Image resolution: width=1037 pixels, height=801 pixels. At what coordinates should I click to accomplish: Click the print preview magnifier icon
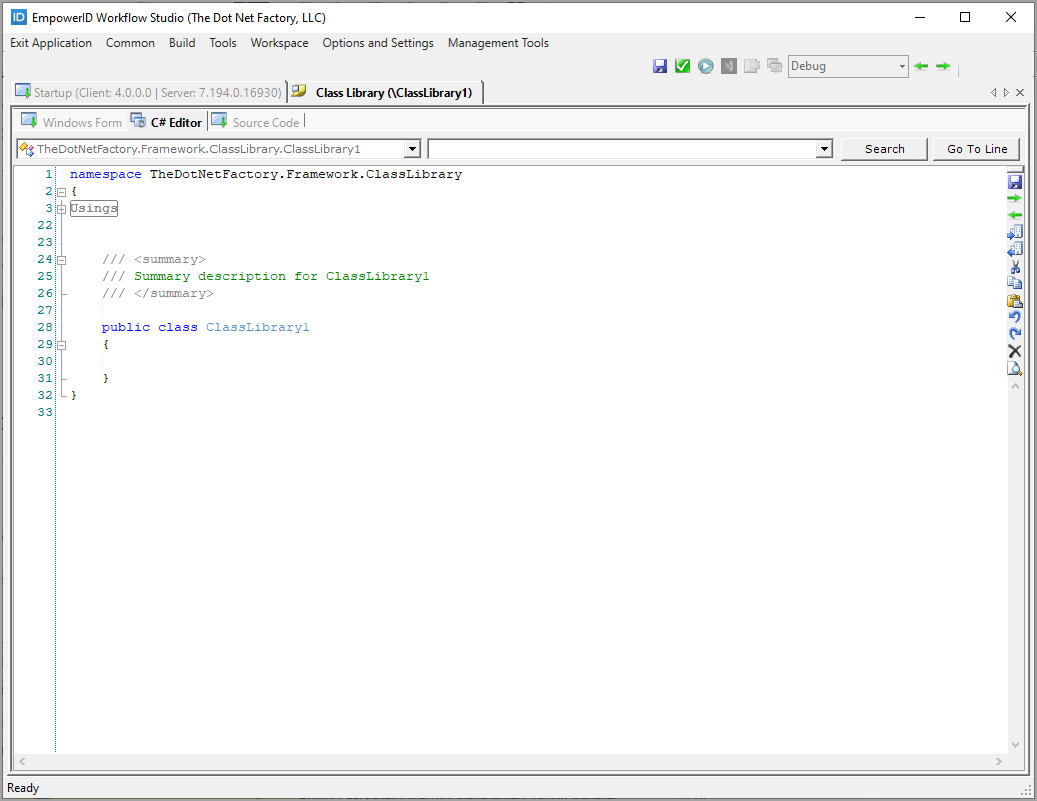click(x=1015, y=368)
